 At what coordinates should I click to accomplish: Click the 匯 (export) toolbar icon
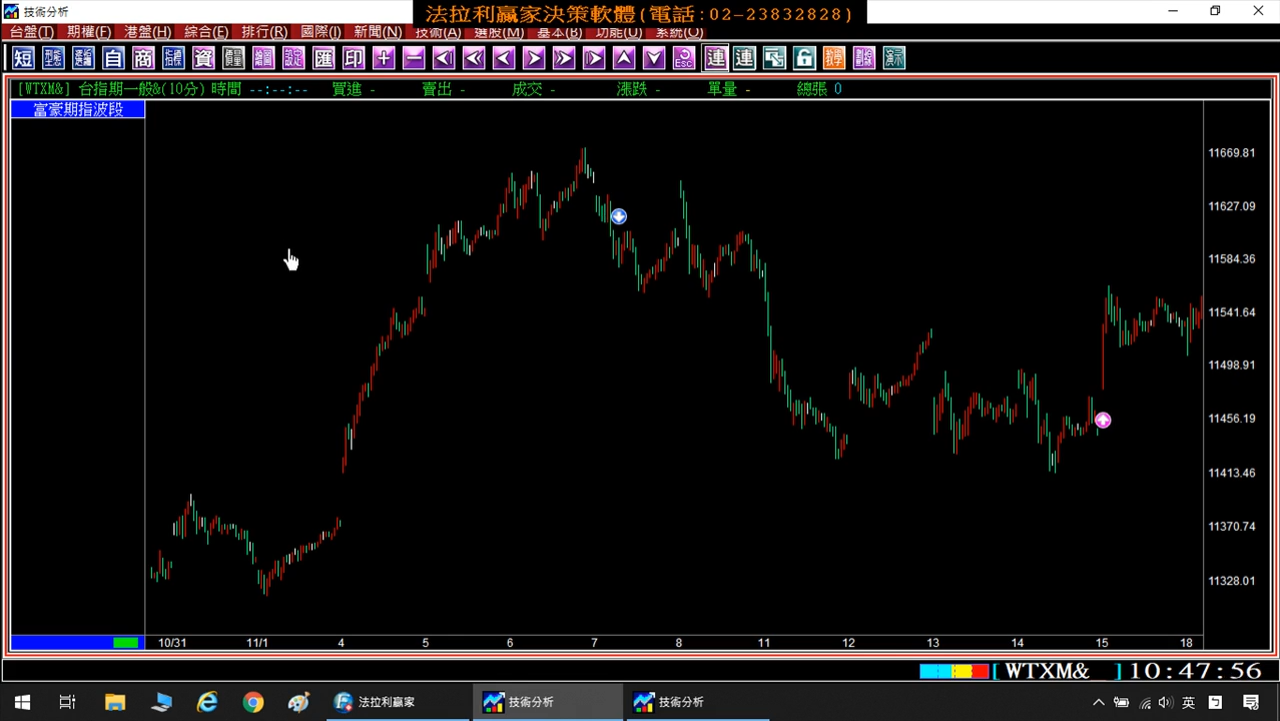tap(323, 58)
